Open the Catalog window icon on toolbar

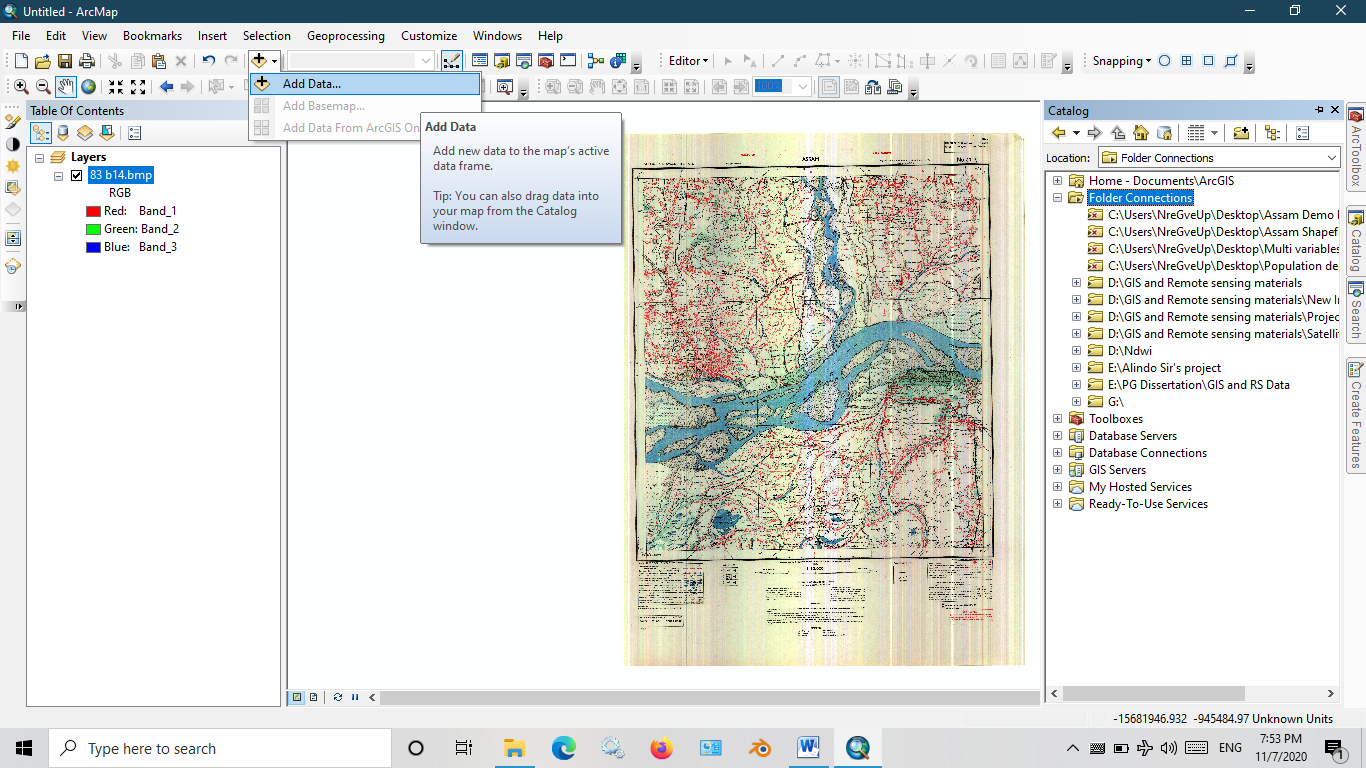coord(500,61)
